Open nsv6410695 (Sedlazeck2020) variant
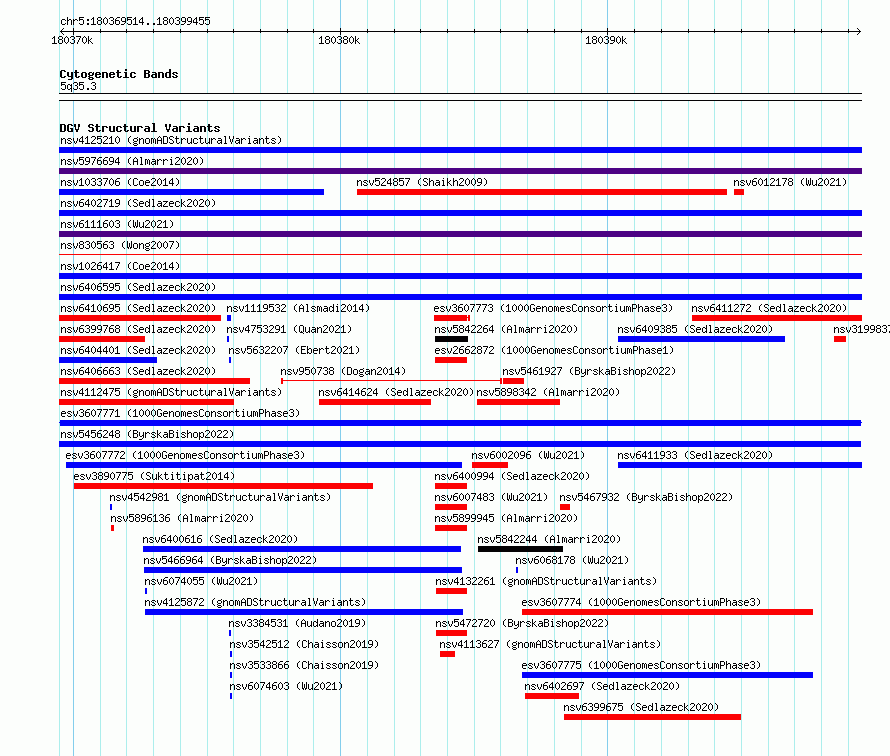 pyautogui.click(x=138, y=308)
